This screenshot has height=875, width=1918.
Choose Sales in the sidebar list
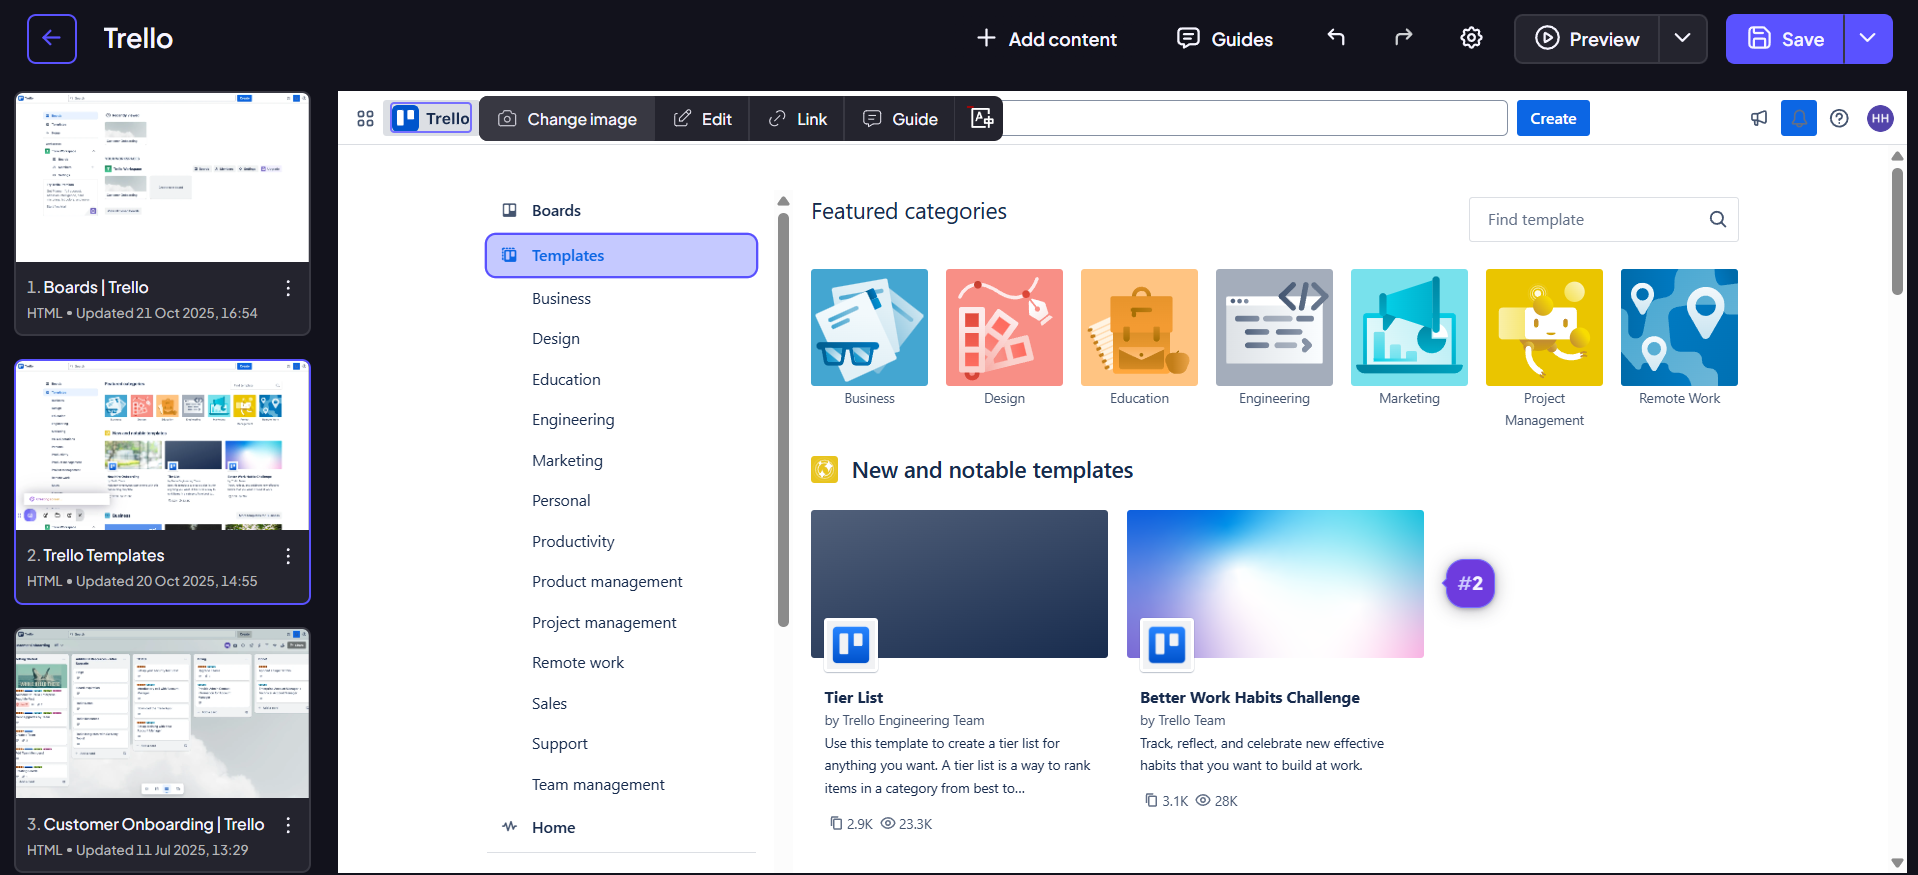point(549,703)
